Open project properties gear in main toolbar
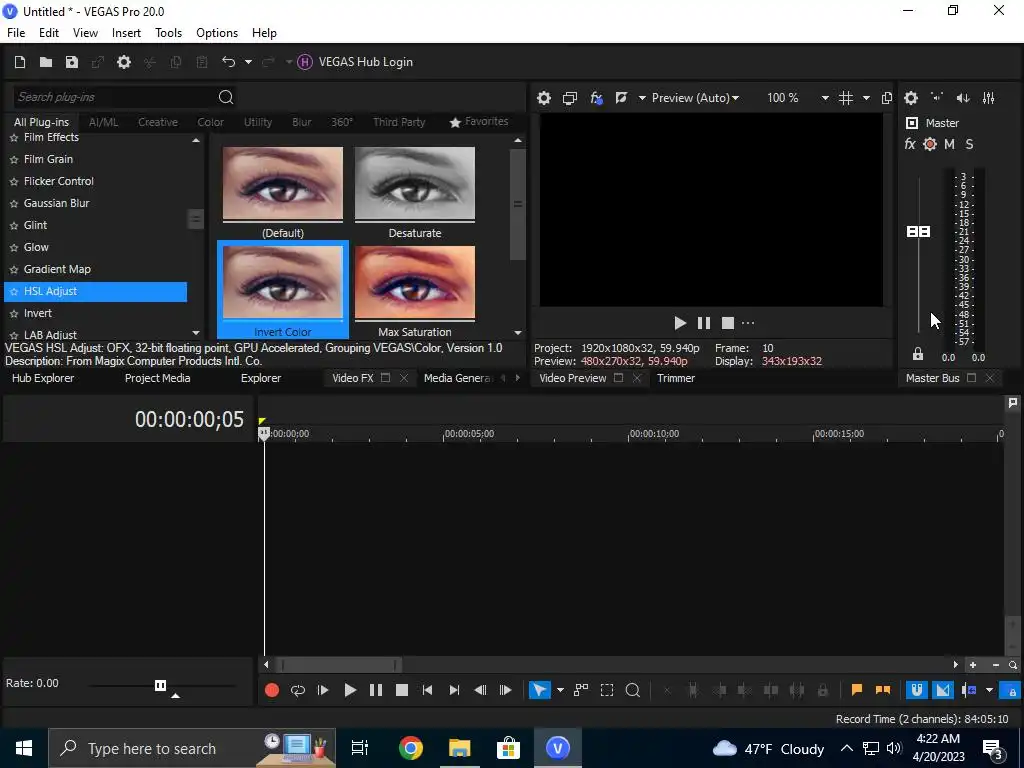Screen dimensions: 1024x768 click(x=123, y=62)
